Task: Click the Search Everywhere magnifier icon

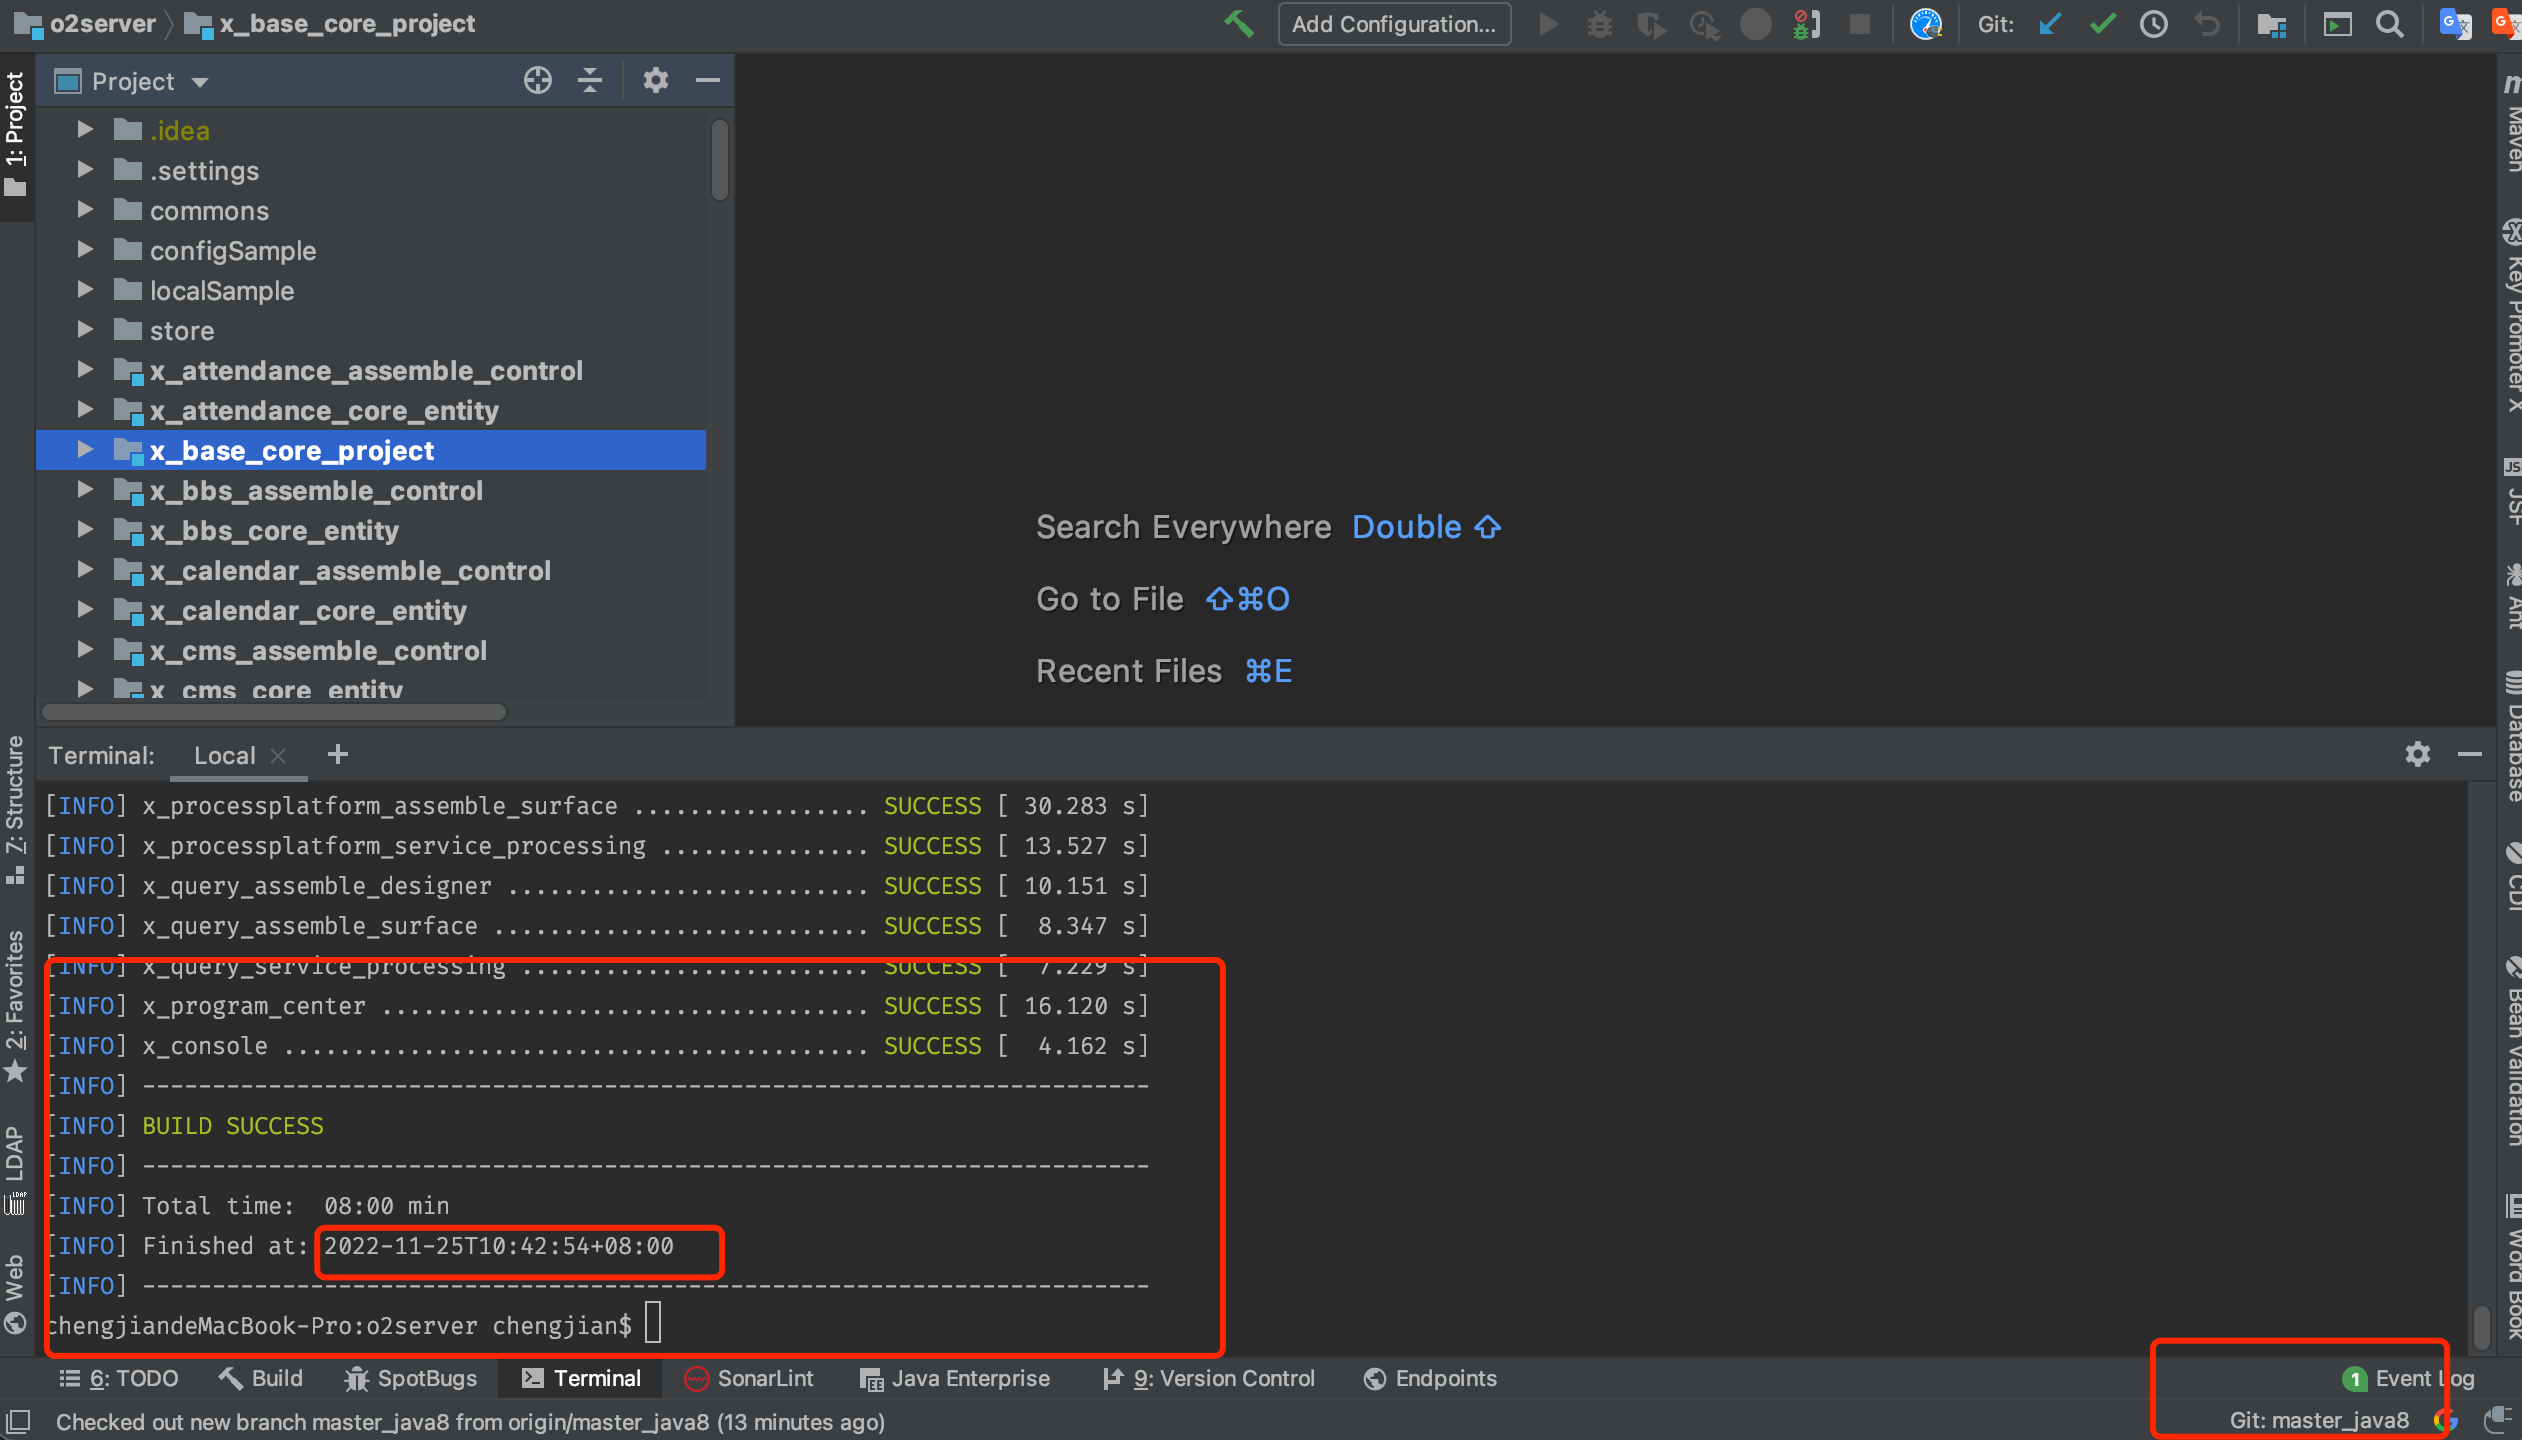Action: (x=2389, y=24)
